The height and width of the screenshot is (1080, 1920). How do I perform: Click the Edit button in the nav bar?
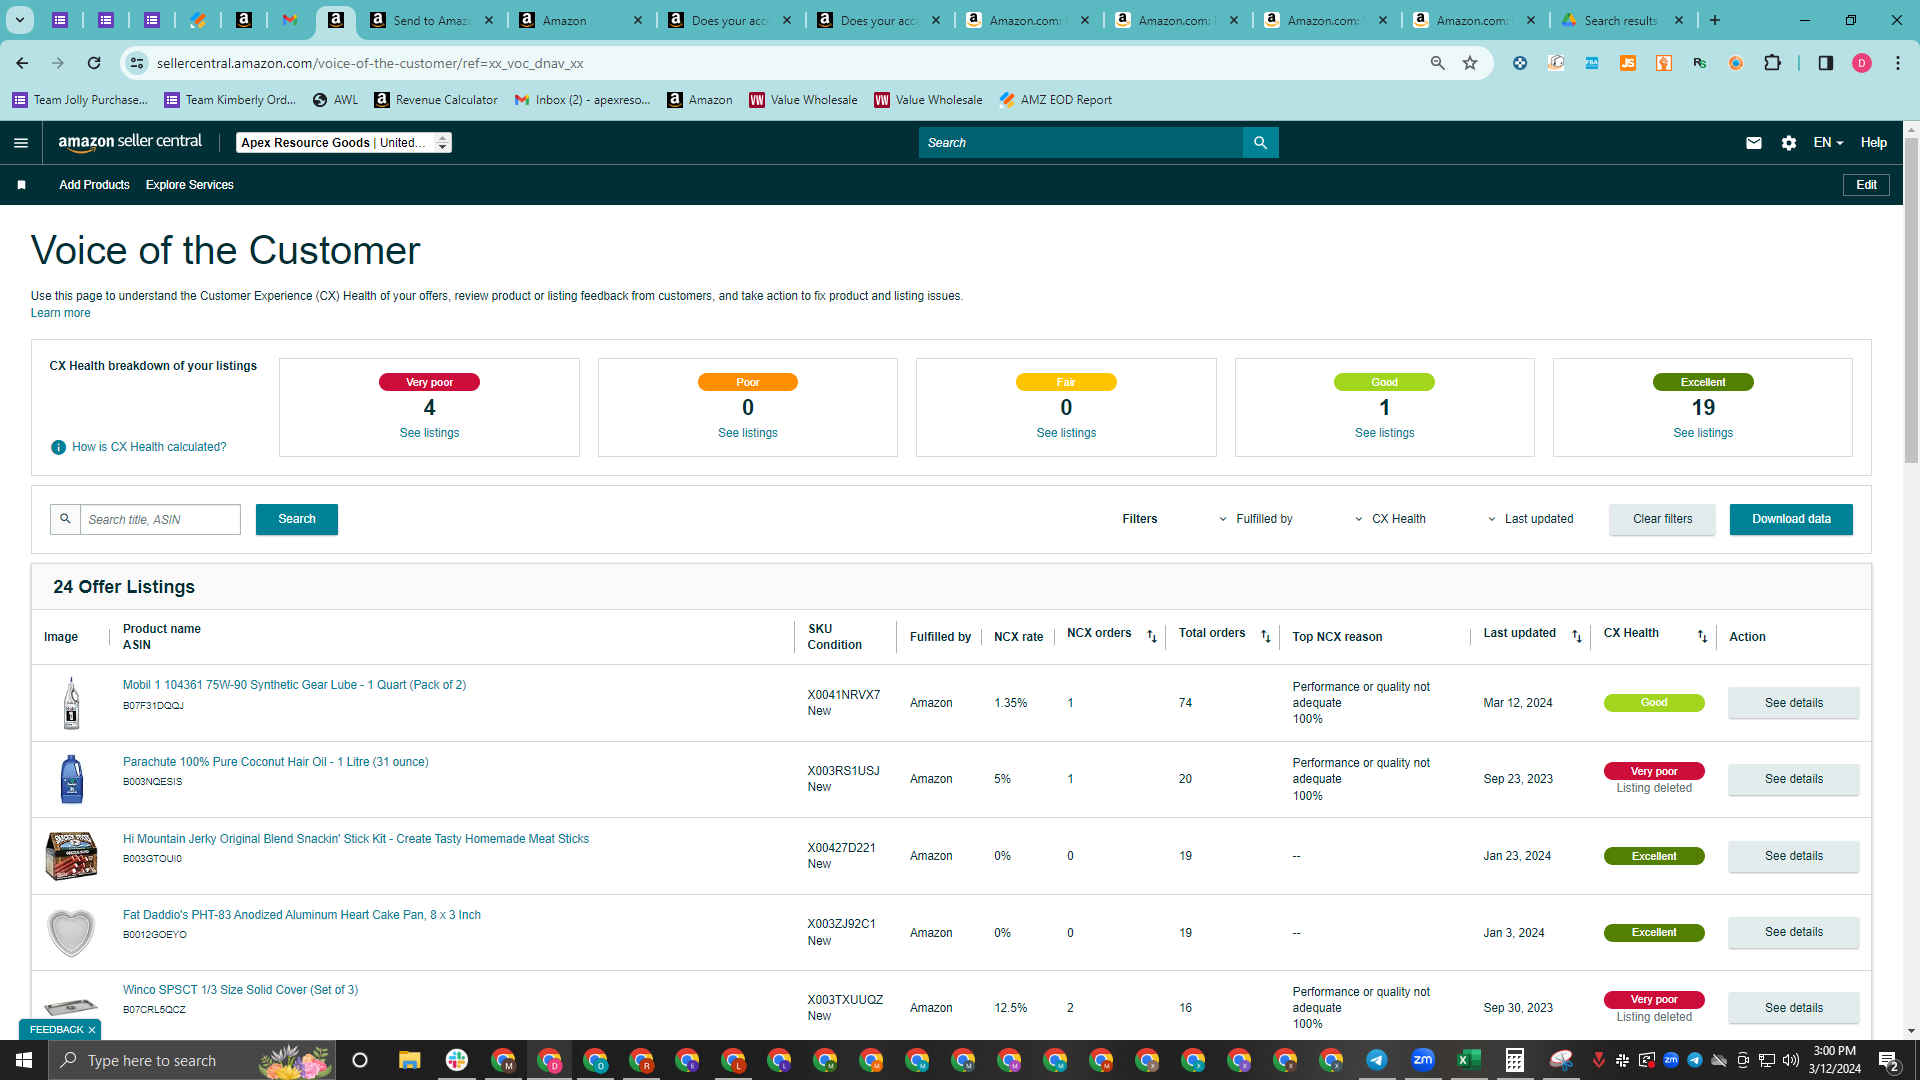[1866, 185]
